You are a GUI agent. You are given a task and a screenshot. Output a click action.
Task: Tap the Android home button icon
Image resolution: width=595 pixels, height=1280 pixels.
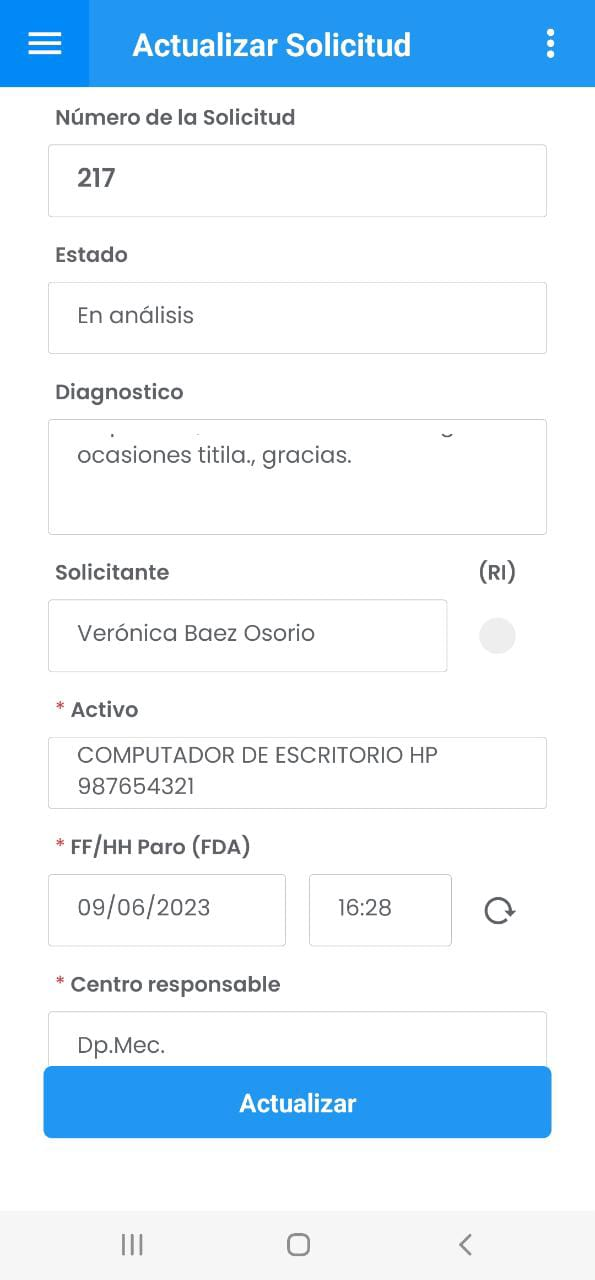pyautogui.click(x=298, y=1244)
